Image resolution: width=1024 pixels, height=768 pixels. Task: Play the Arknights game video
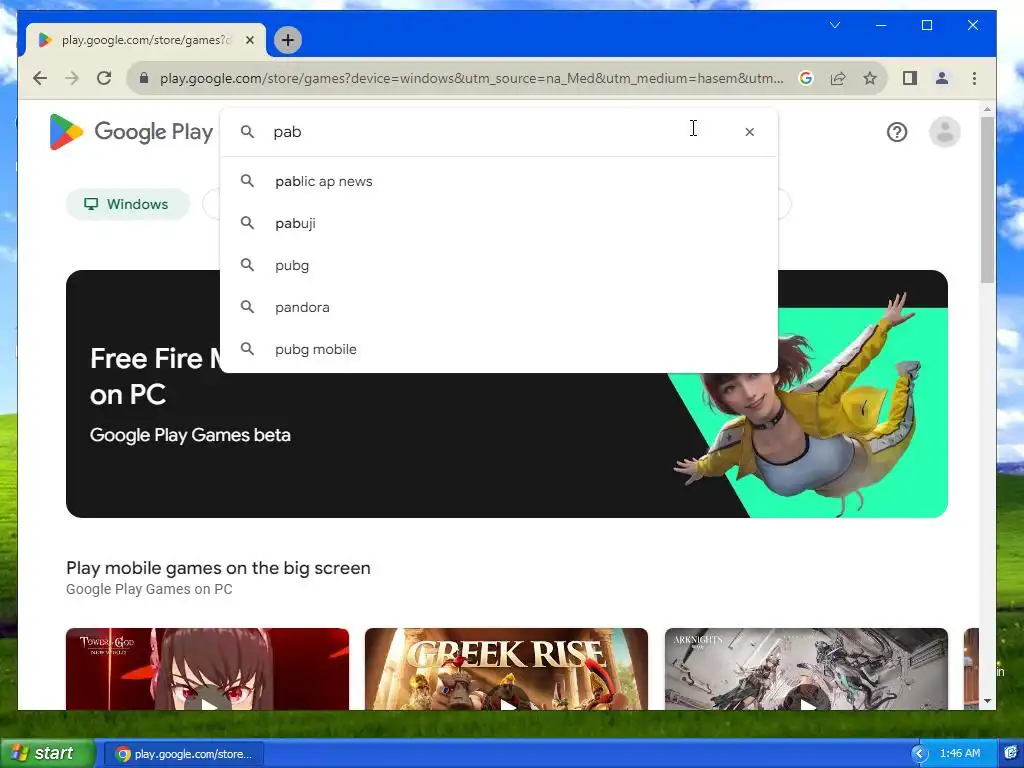coord(806,704)
